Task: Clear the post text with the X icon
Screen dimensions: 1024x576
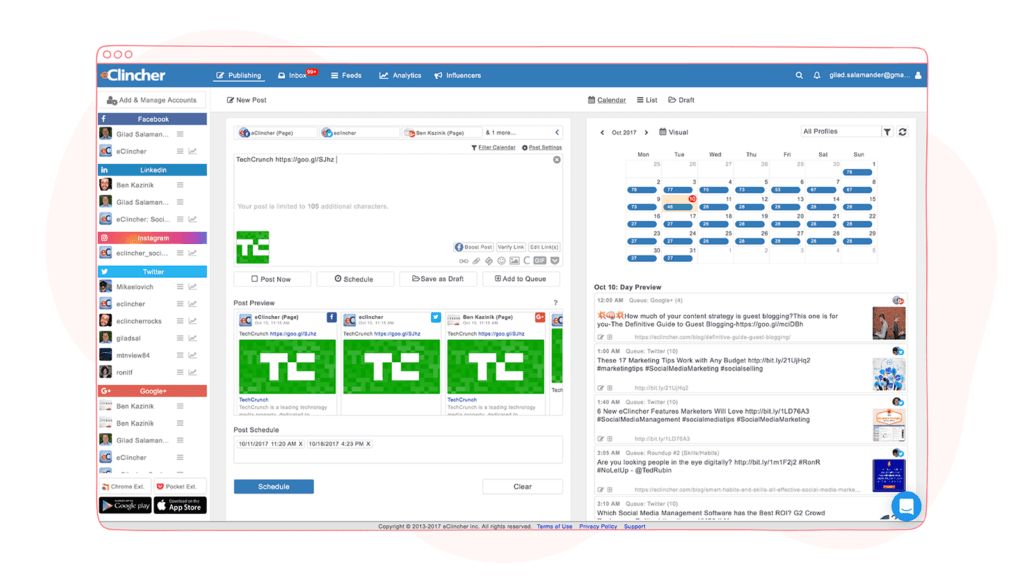Action: (556, 159)
